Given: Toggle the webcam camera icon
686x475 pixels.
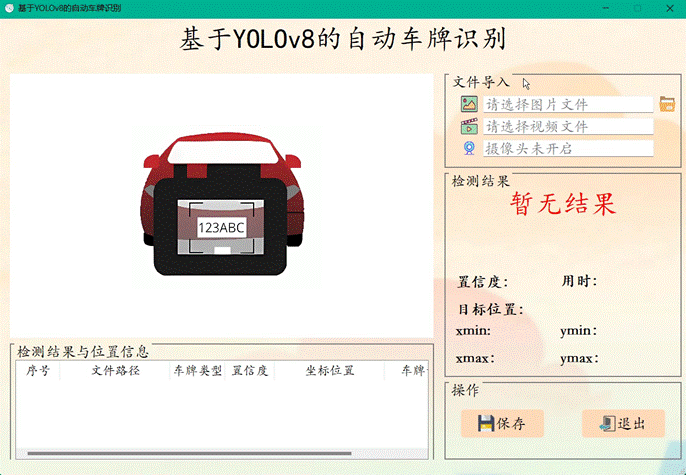Looking at the screenshot, I should [469, 148].
